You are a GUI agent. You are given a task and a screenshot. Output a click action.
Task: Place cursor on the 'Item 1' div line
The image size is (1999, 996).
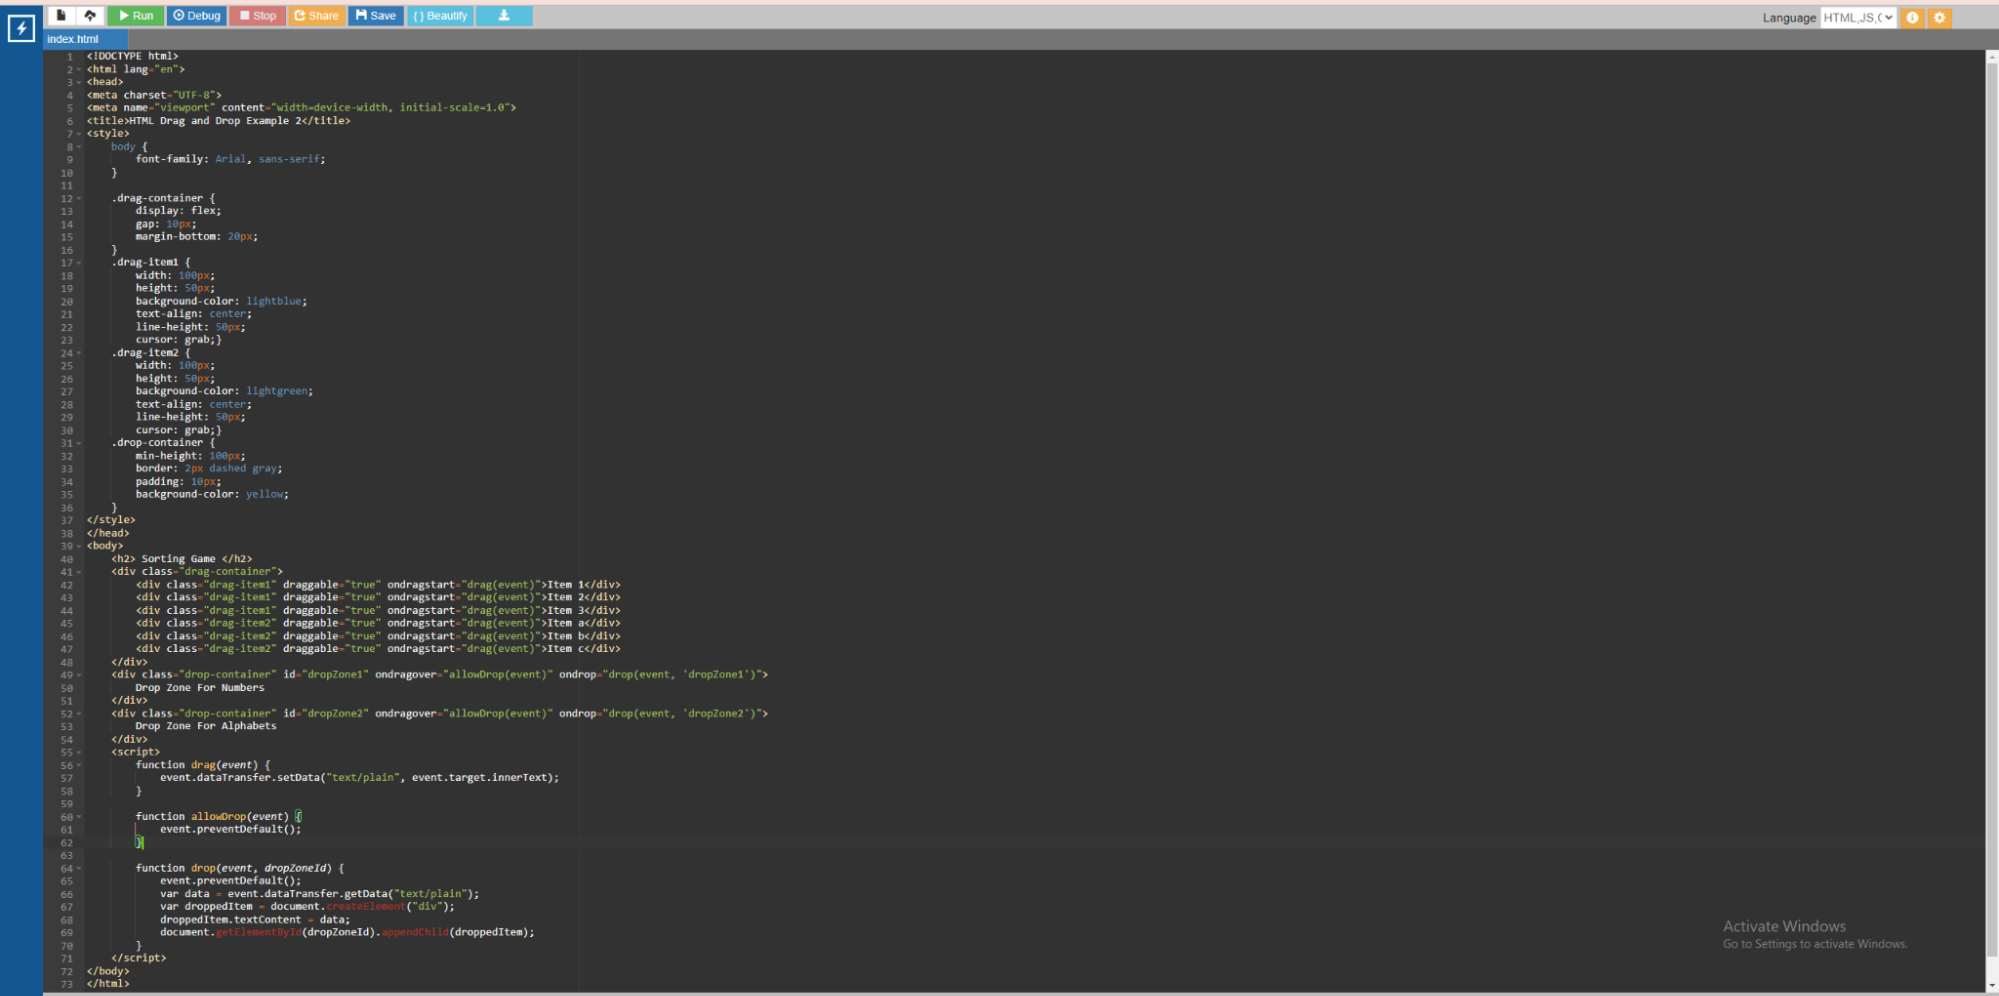[378, 585]
